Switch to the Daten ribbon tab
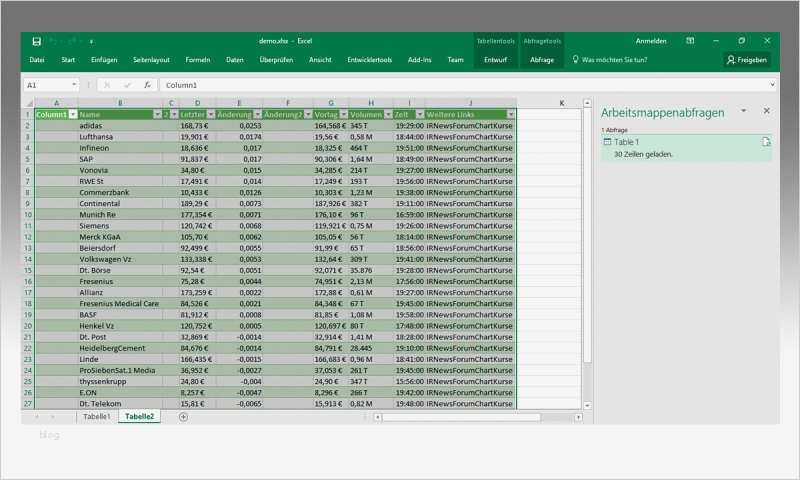This screenshot has width=800, height=480. coord(235,60)
